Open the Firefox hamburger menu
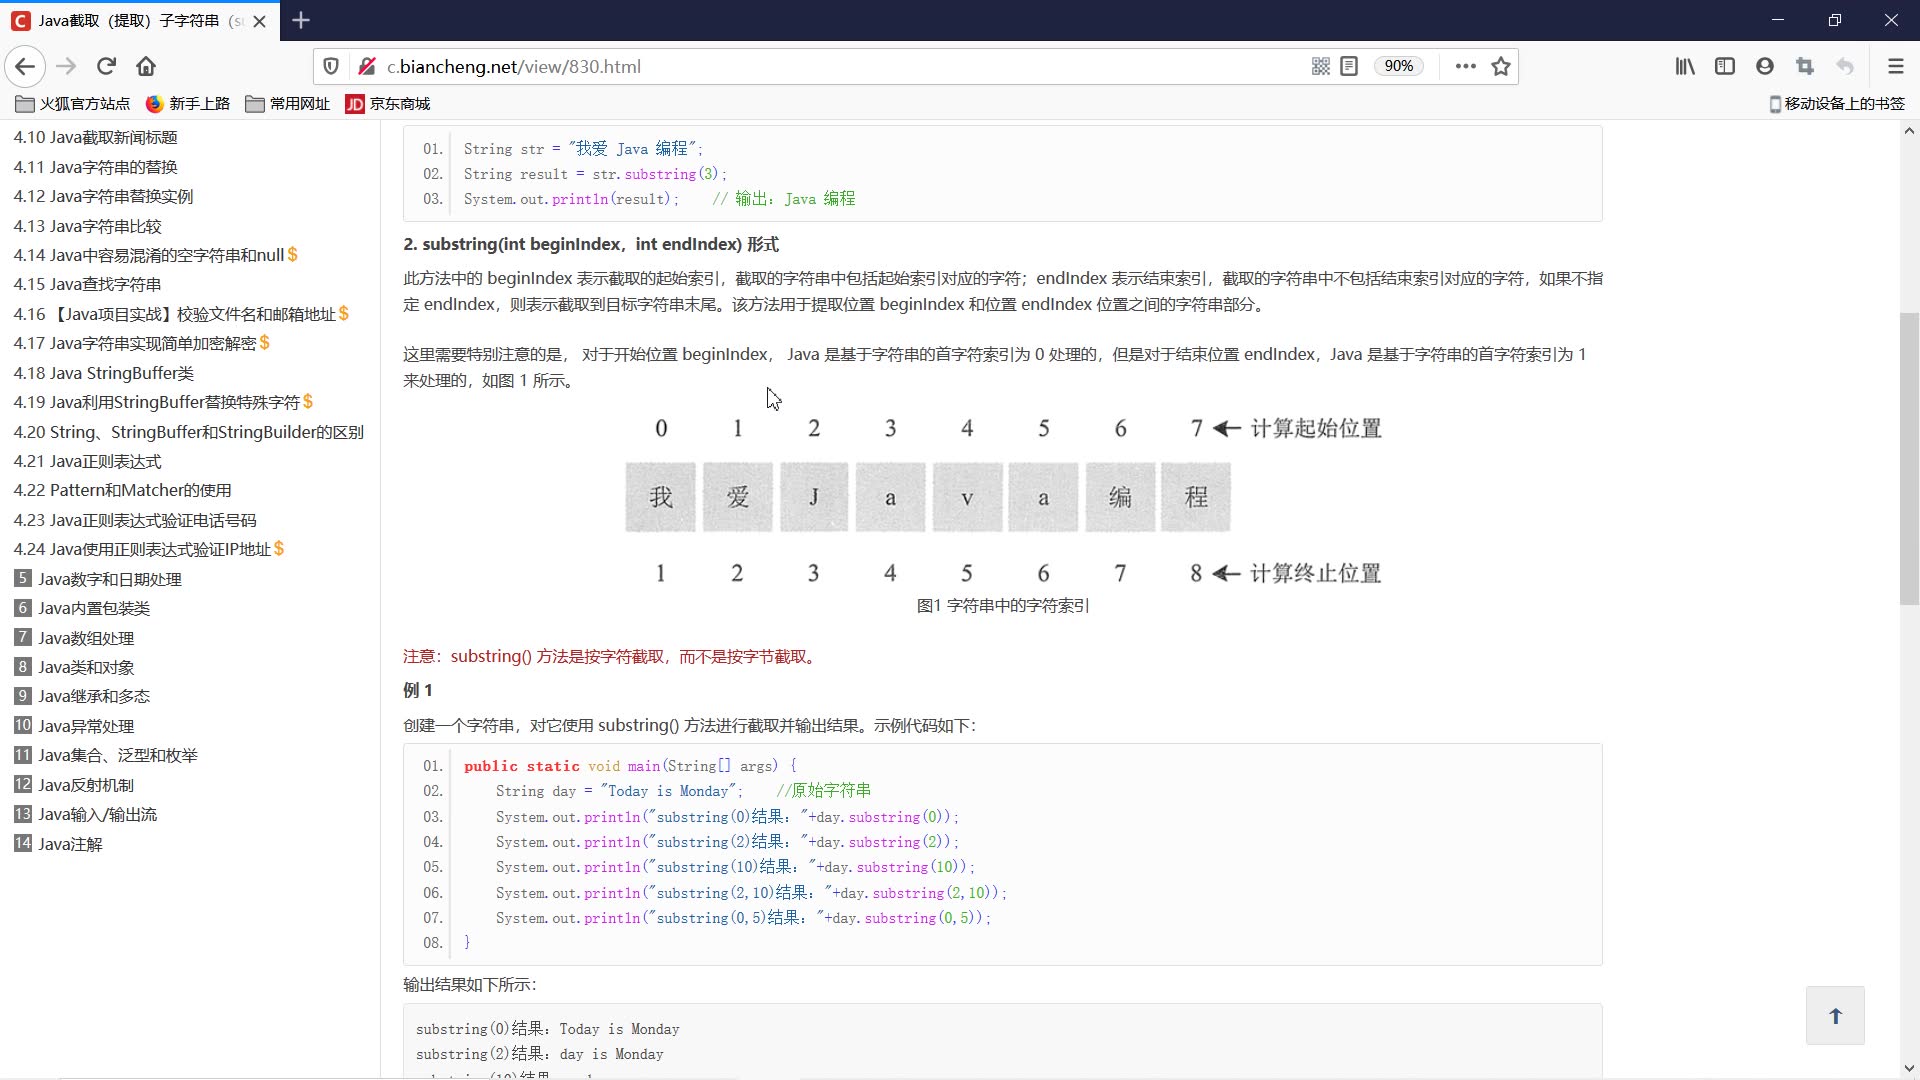 (x=1895, y=66)
